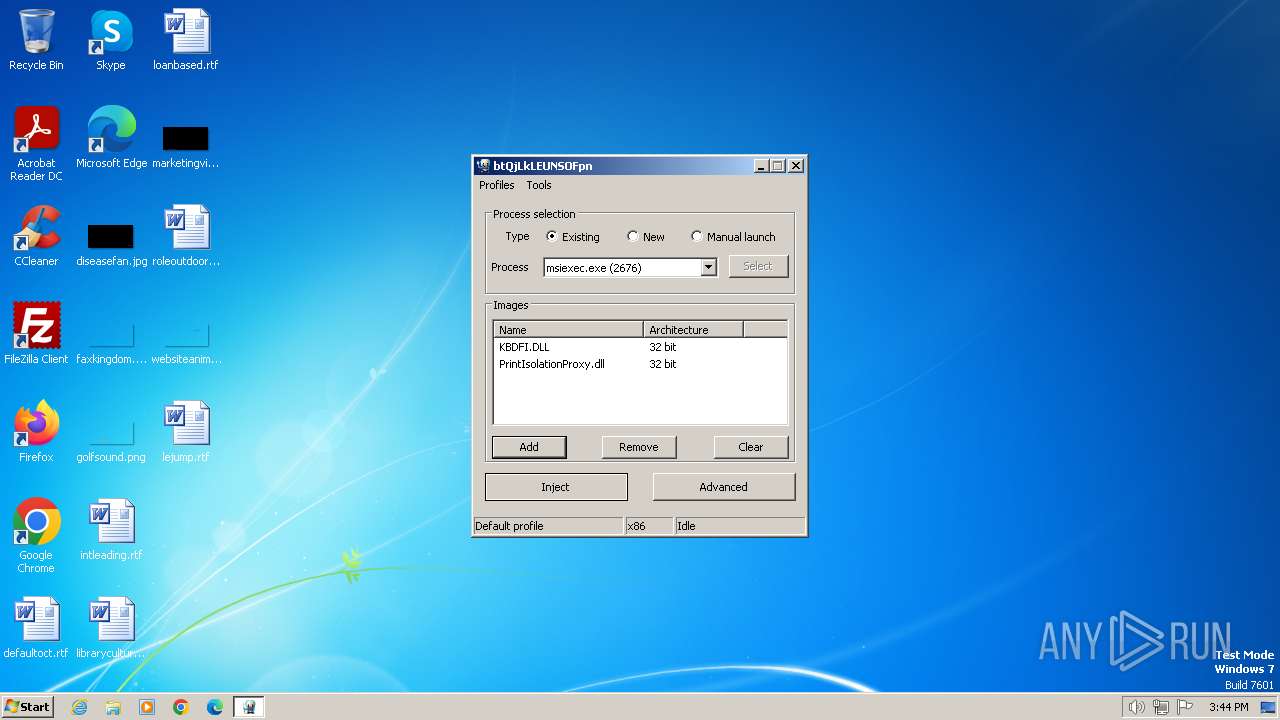Open the volume tray icon
Screen dimensions: 1280x720
click(1136, 707)
